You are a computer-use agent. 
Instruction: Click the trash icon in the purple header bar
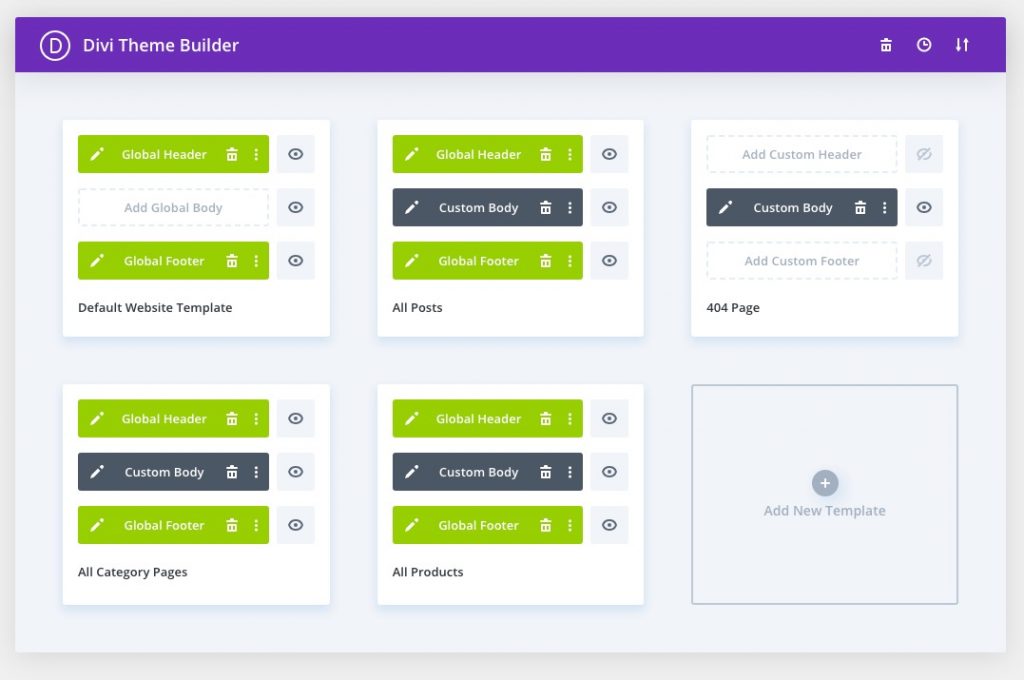(x=886, y=45)
